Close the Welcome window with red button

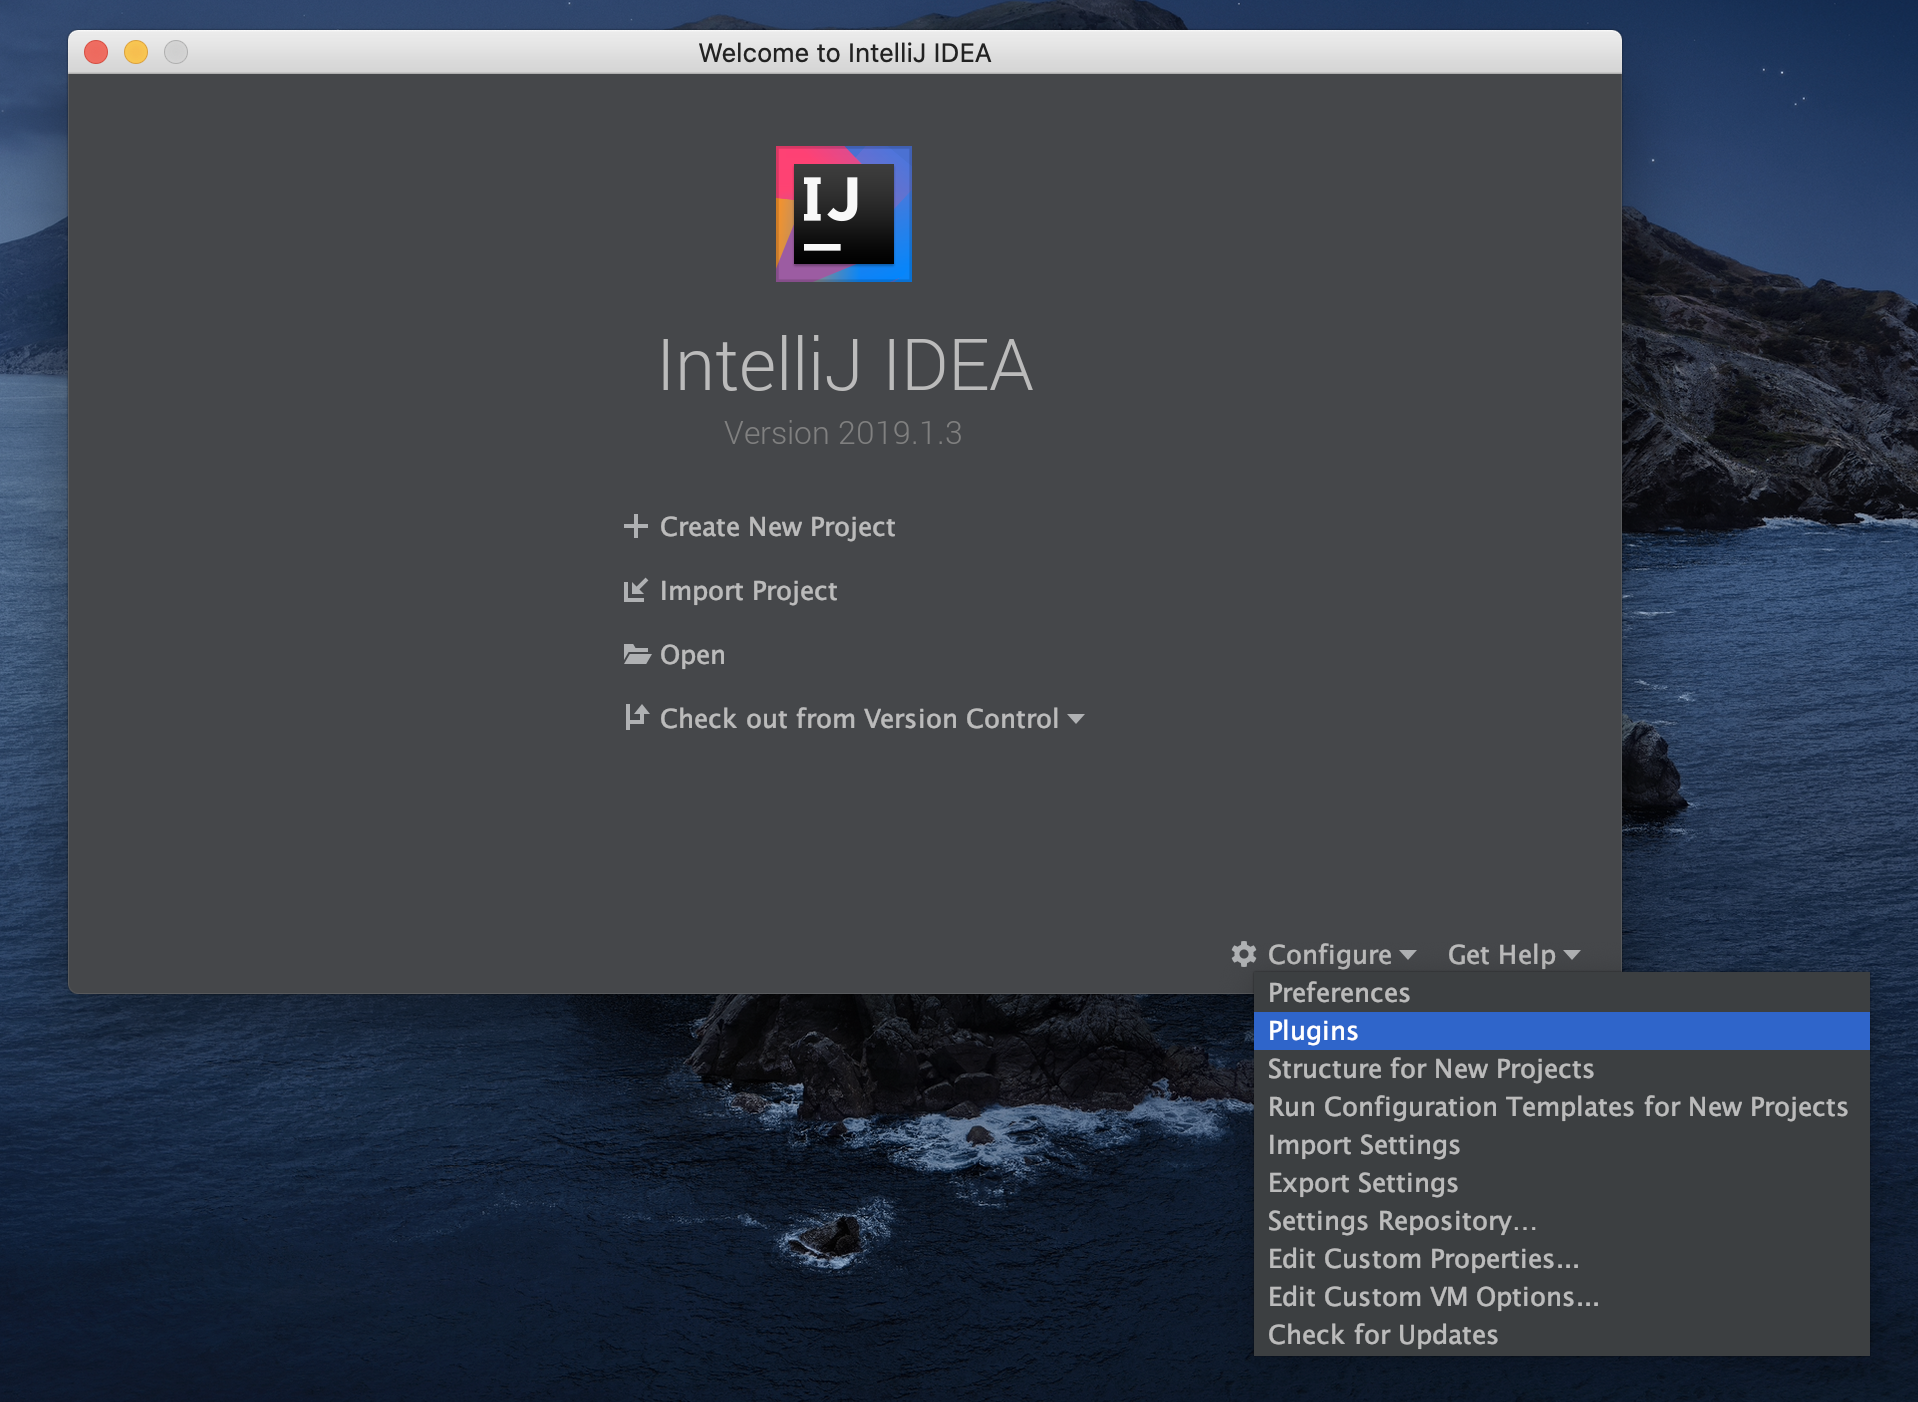tap(96, 52)
